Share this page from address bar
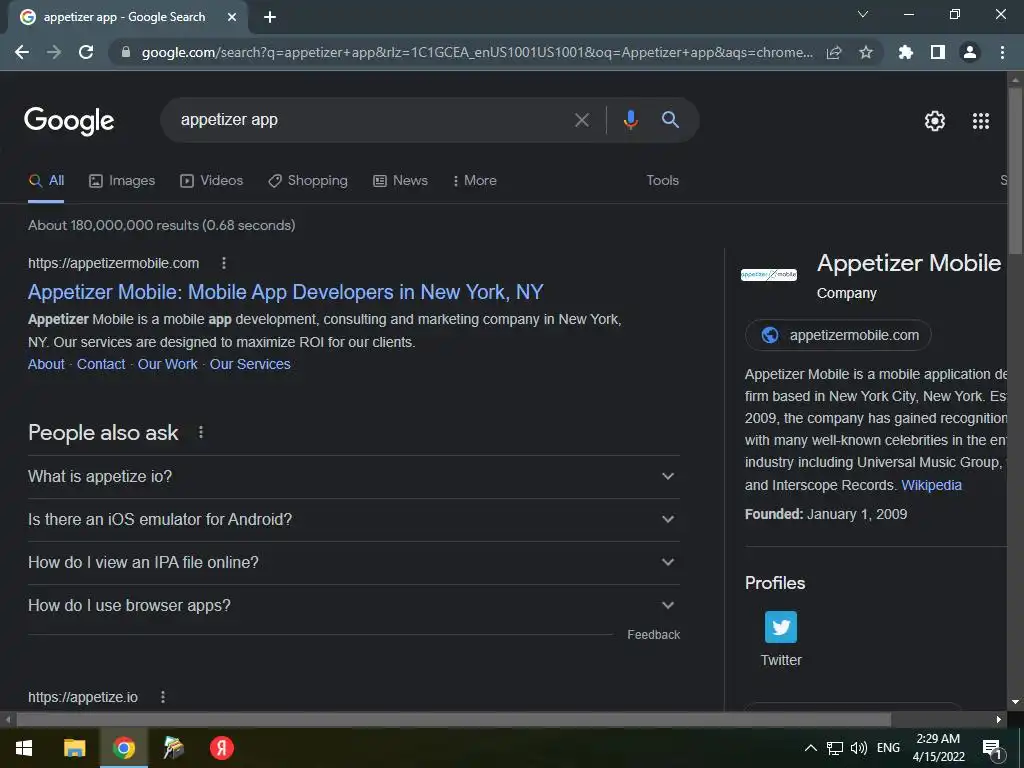1024x768 pixels. click(834, 52)
